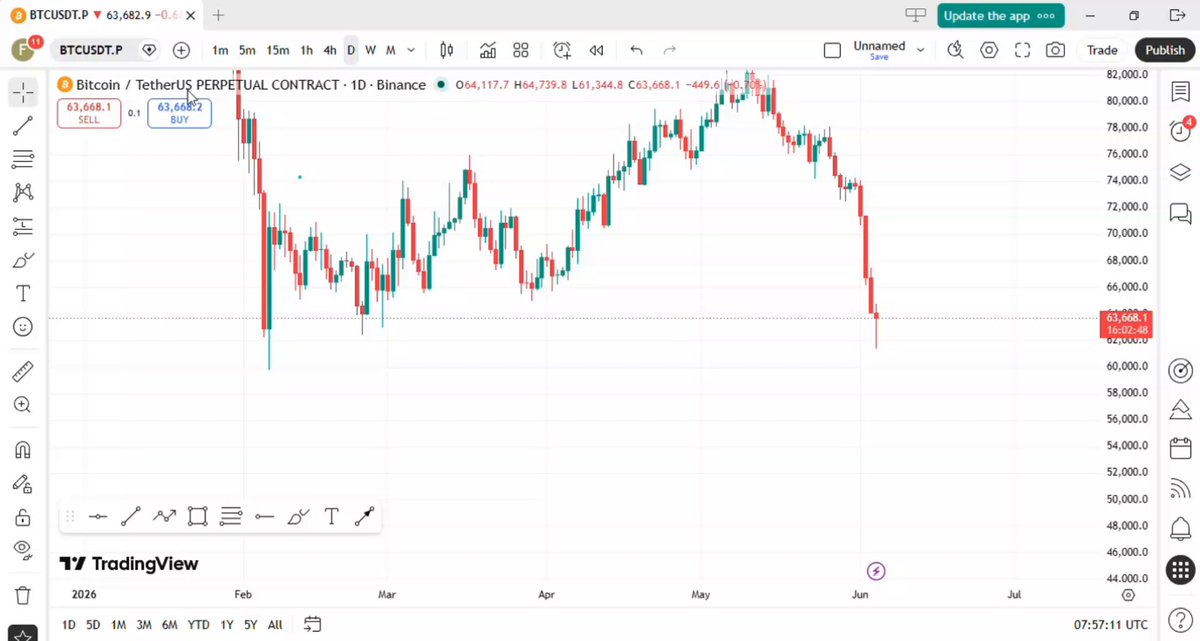Undo the last action
Image resolution: width=1200 pixels, height=641 pixels.
click(637, 50)
